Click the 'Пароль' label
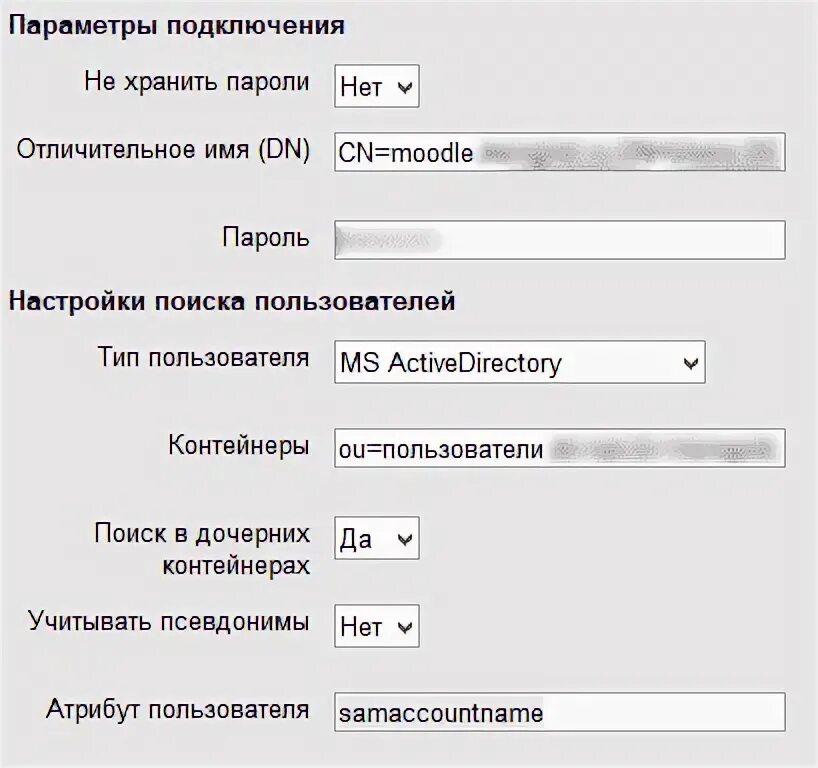The width and height of the screenshot is (818, 768). pos(266,237)
